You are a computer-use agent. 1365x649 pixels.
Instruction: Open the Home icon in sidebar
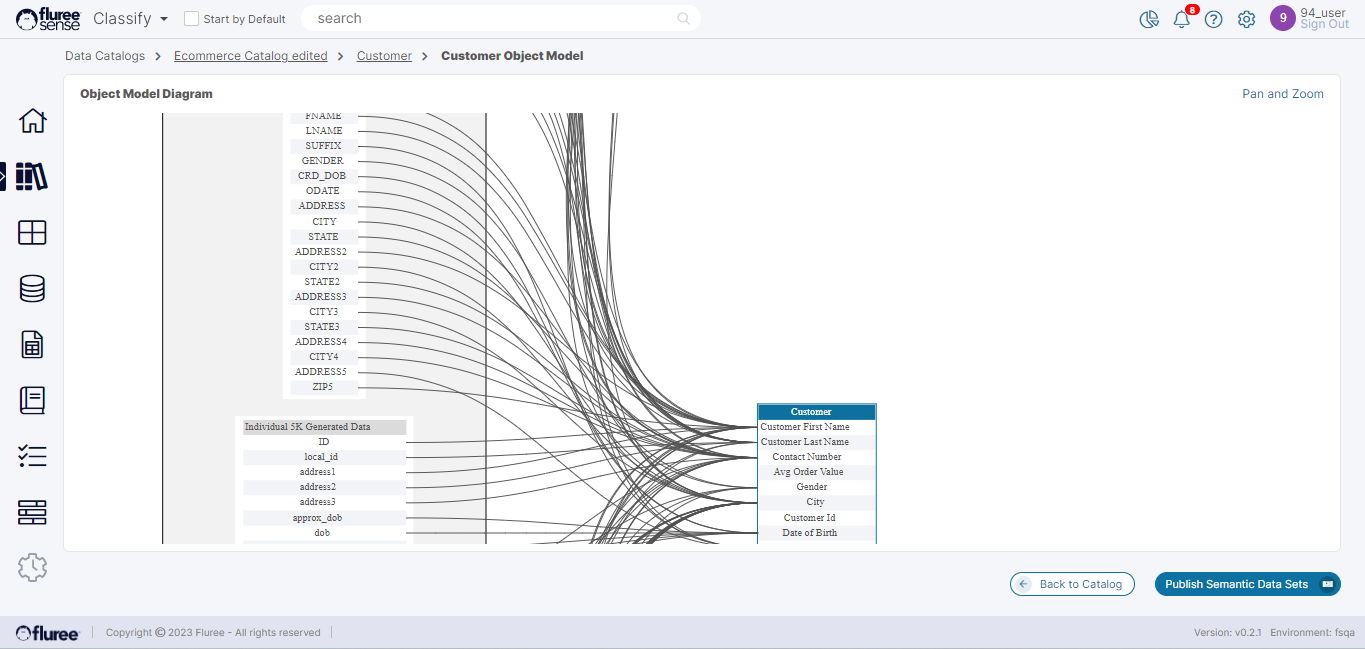click(32, 121)
